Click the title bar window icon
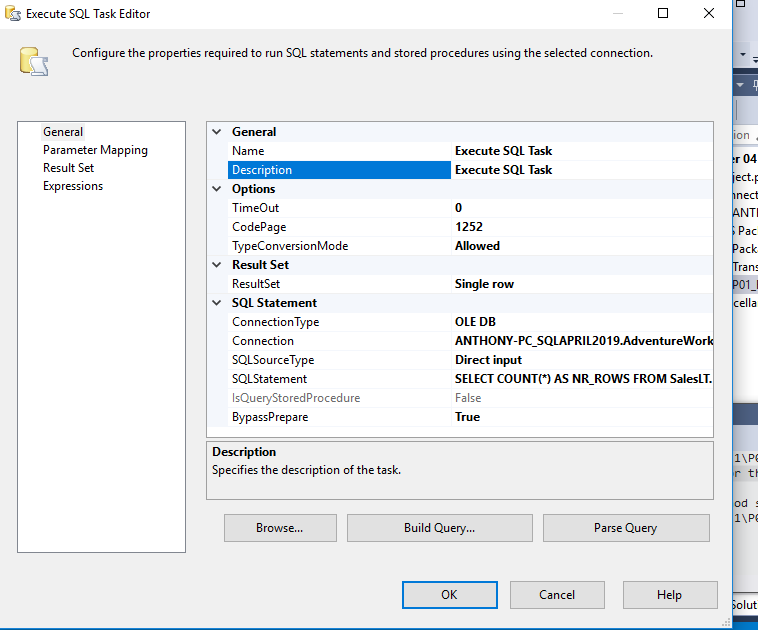The height and width of the screenshot is (630, 758). [x=12, y=14]
